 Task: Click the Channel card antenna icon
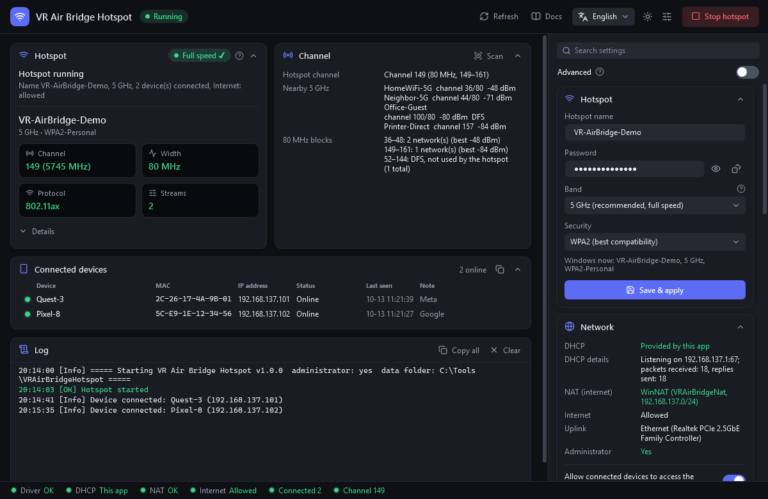288,55
